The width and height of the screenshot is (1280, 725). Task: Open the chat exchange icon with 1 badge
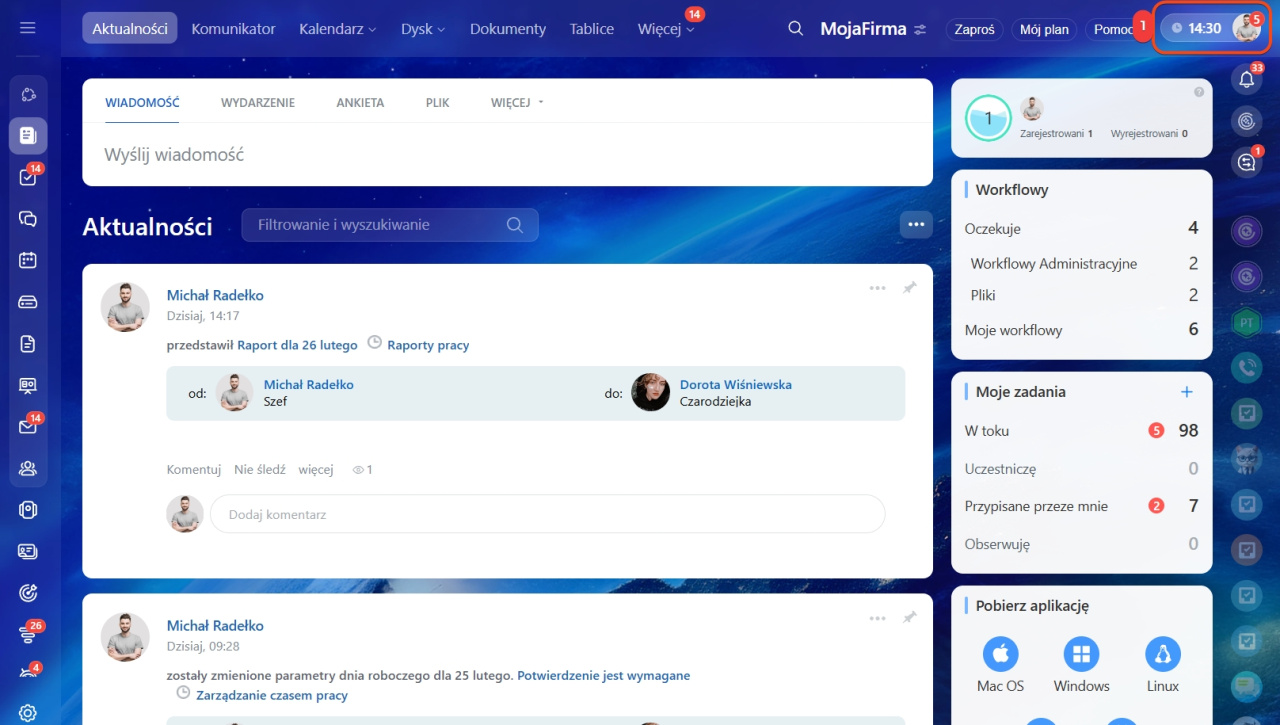pyautogui.click(x=1246, y=162)
